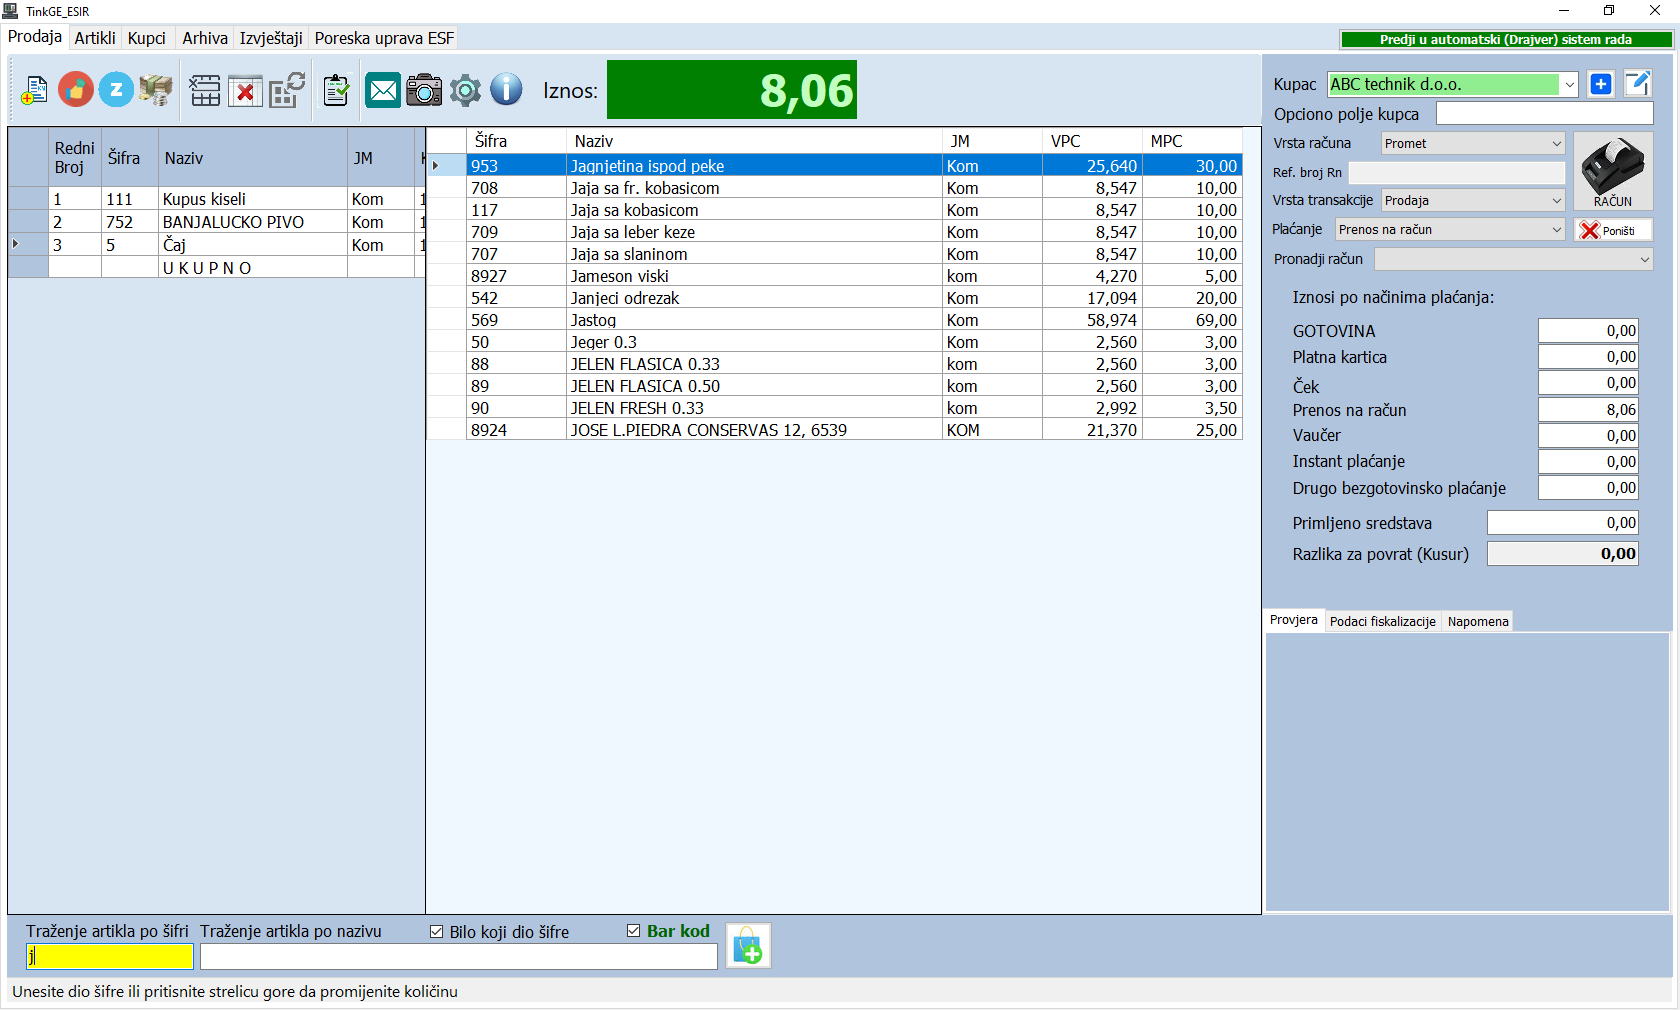Add new customer with blue plus button
Screen dimensions: 1680x1010
tap(1601, 85)
